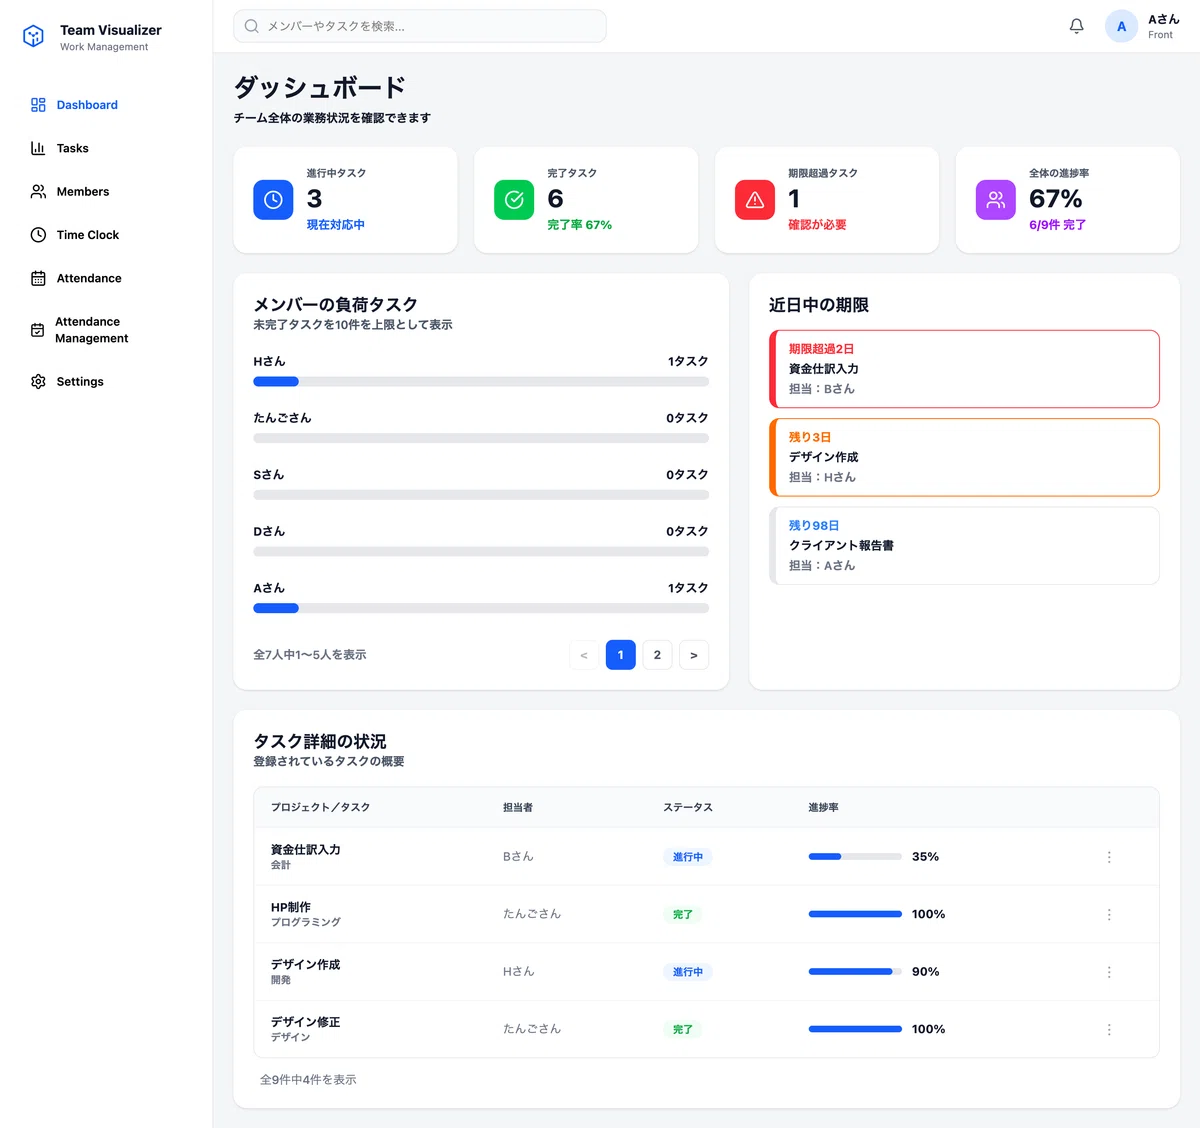Click the Dさん member name
This screenshot has width=1200, height=1128.
[x=269, y=532]
